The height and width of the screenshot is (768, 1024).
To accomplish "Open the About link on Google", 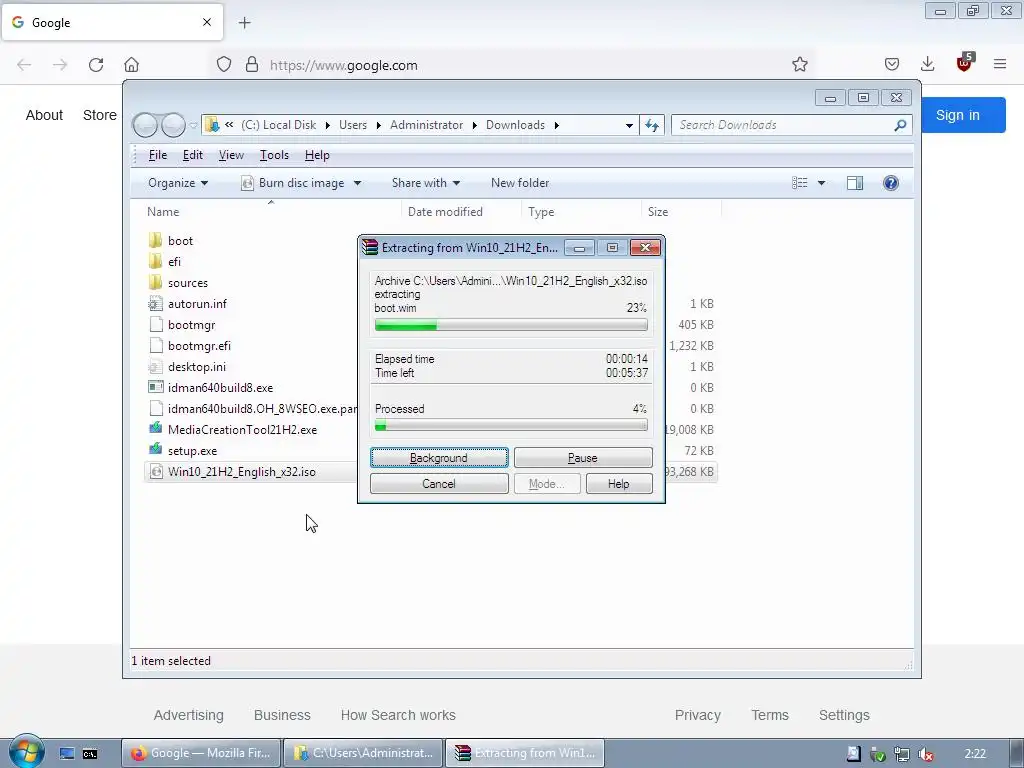I will click(44, 115).
